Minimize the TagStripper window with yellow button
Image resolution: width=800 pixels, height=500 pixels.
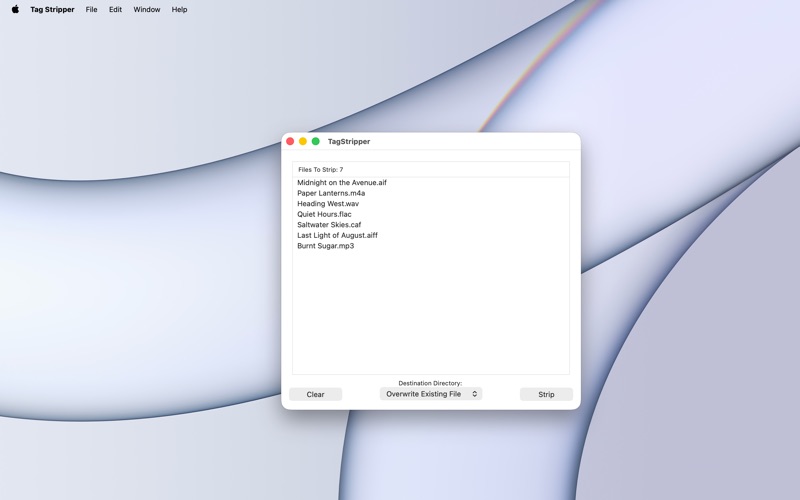[303, 141]
